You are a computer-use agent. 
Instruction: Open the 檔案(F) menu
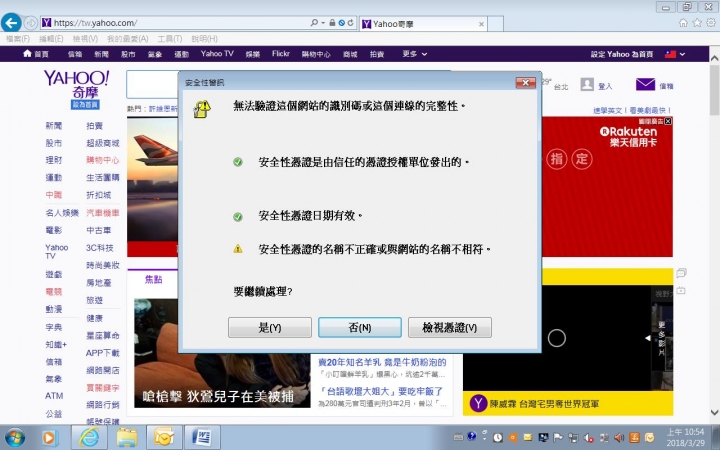coord(18,39)
